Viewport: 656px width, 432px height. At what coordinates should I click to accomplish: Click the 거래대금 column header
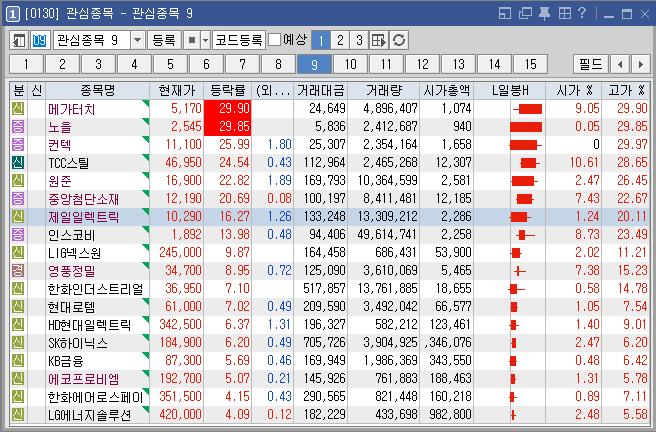320,90
